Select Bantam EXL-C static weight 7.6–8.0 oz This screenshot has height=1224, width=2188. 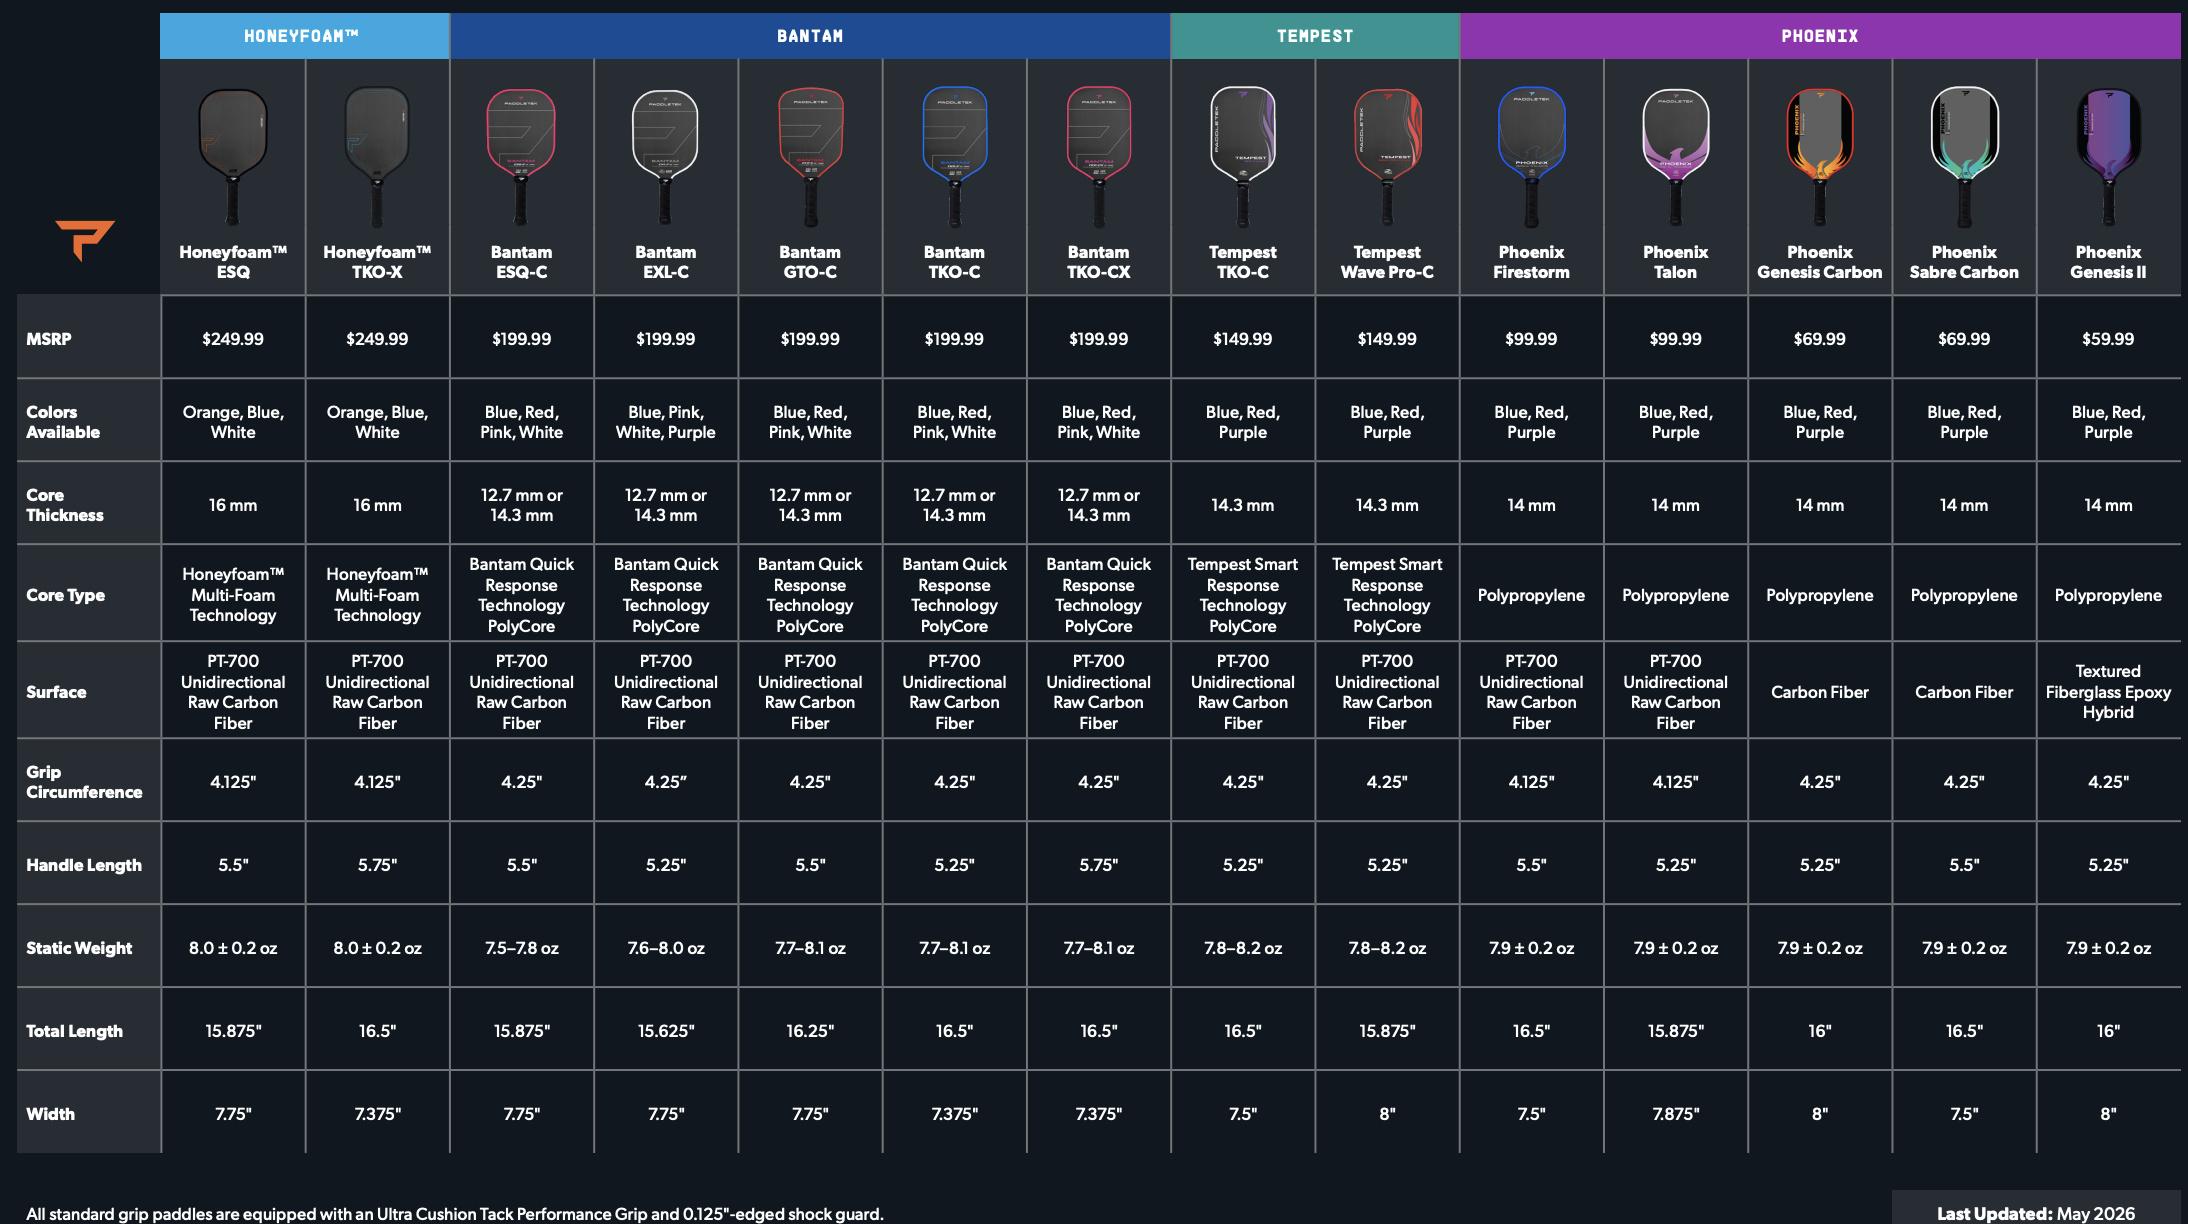point(666,948)
